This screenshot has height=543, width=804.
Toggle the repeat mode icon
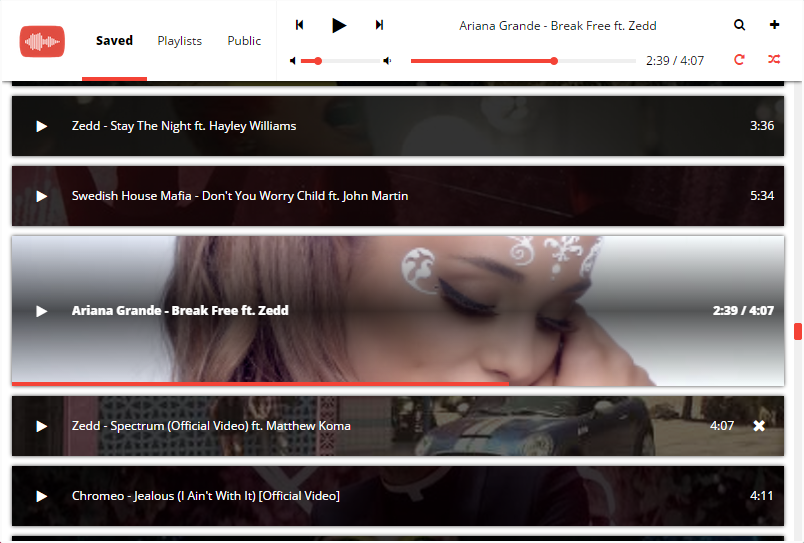click(739, 59)
